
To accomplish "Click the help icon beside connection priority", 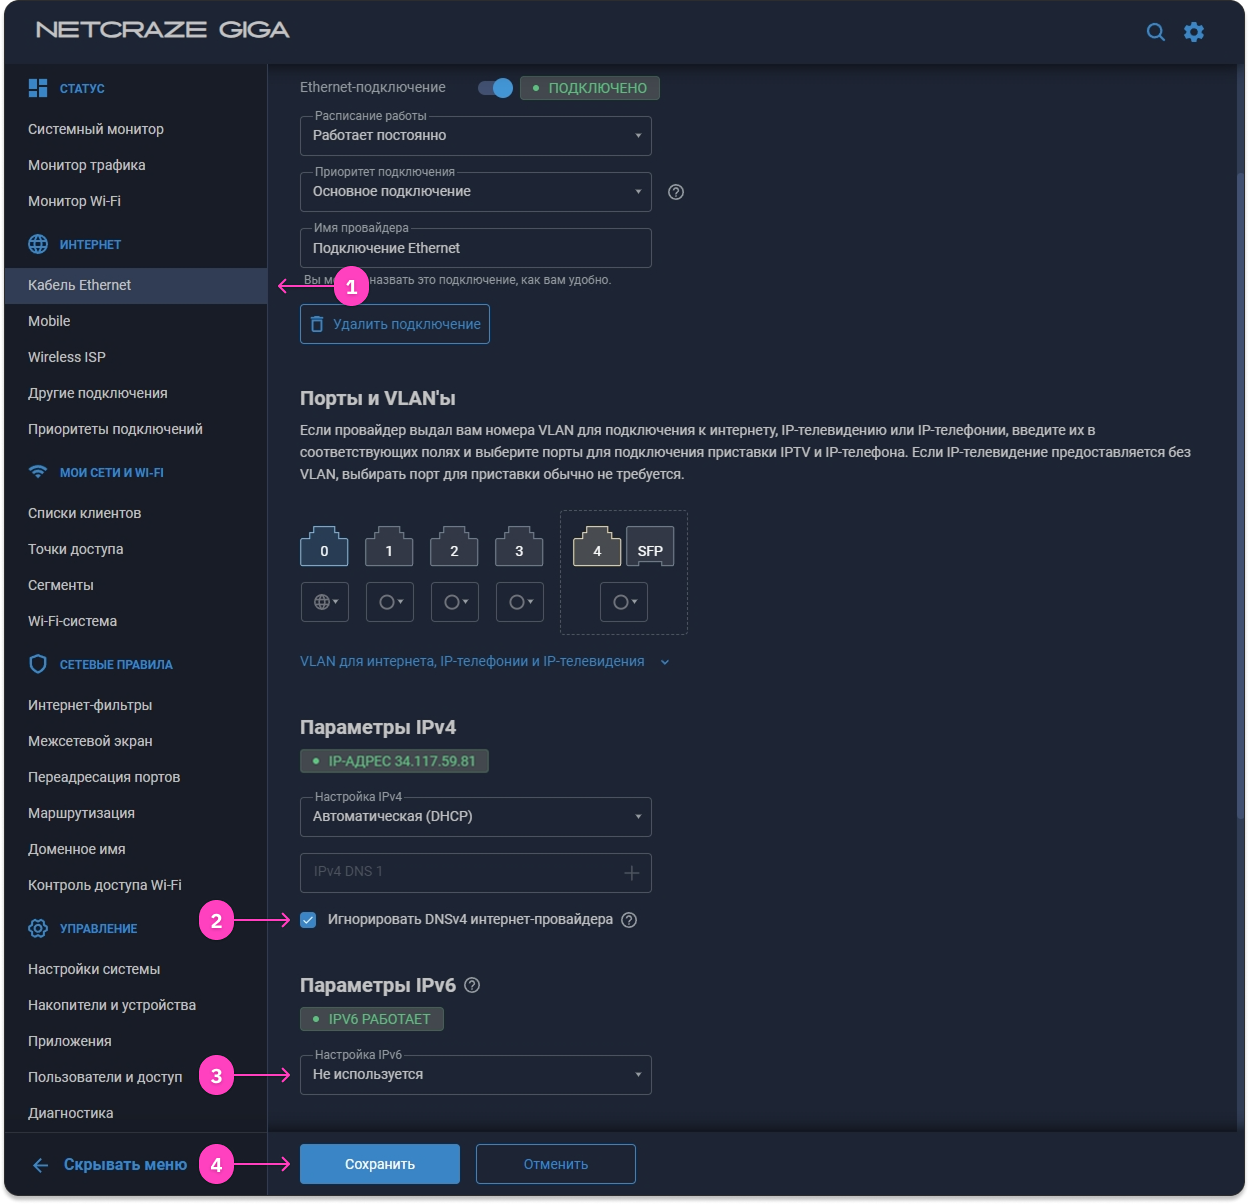I will (676, 192).
